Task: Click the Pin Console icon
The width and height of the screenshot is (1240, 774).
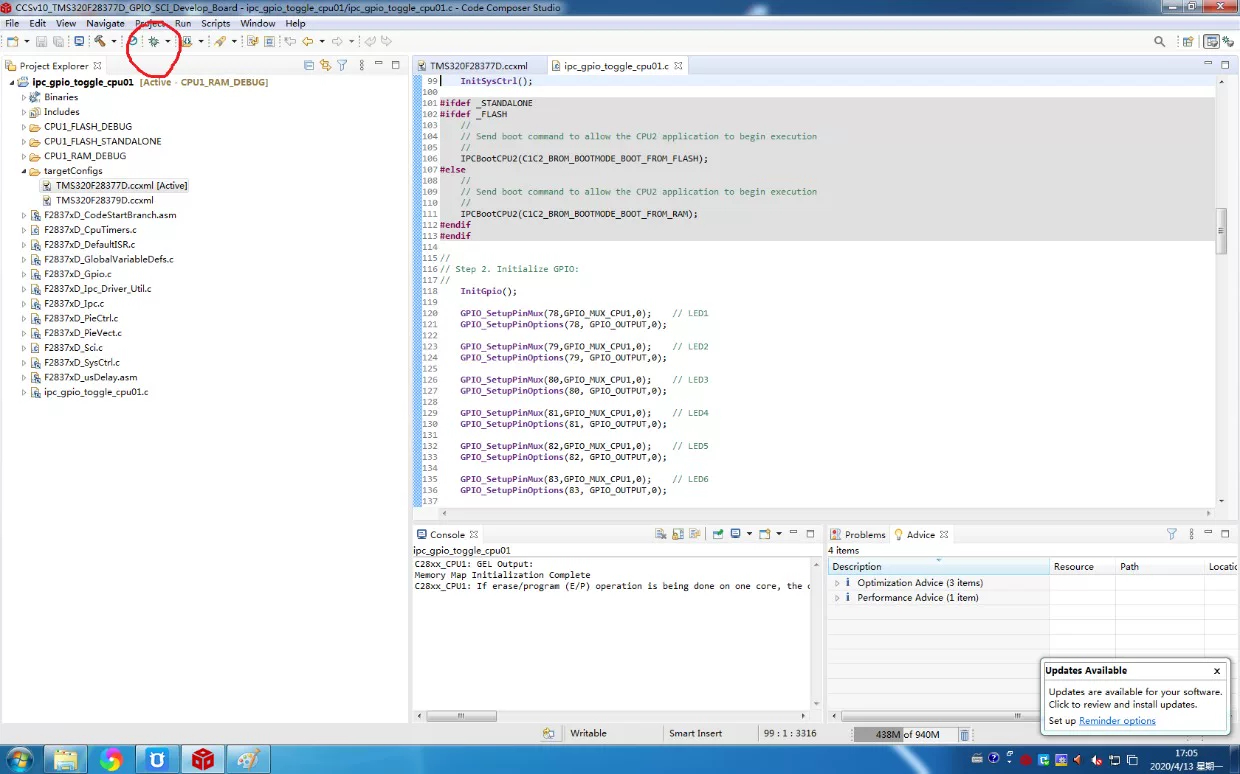Action: [x=717, y=534]
